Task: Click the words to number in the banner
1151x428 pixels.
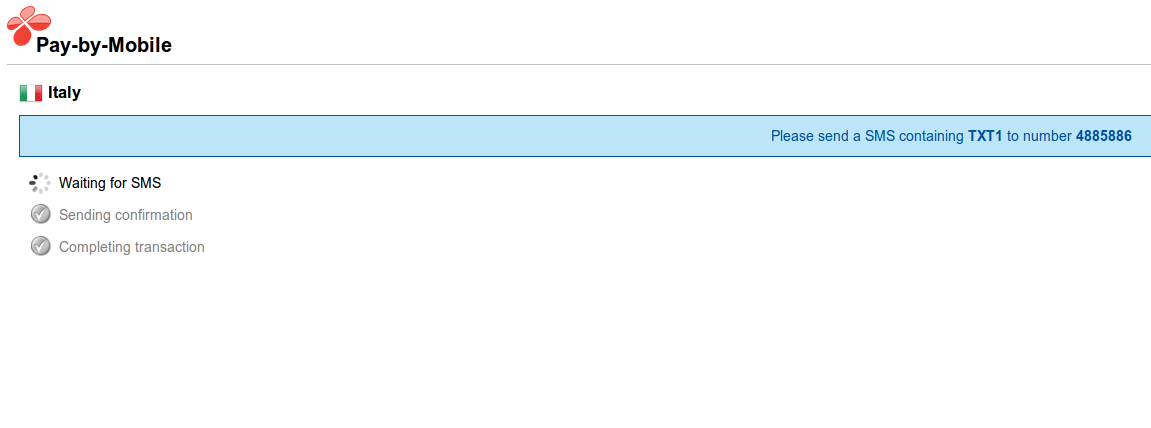Action: [x=1039, y=136]
